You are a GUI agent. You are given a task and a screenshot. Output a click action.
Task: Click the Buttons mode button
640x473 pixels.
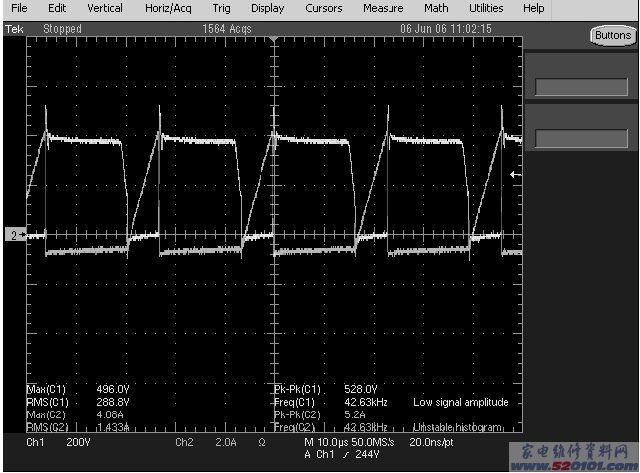pos(612,35)
